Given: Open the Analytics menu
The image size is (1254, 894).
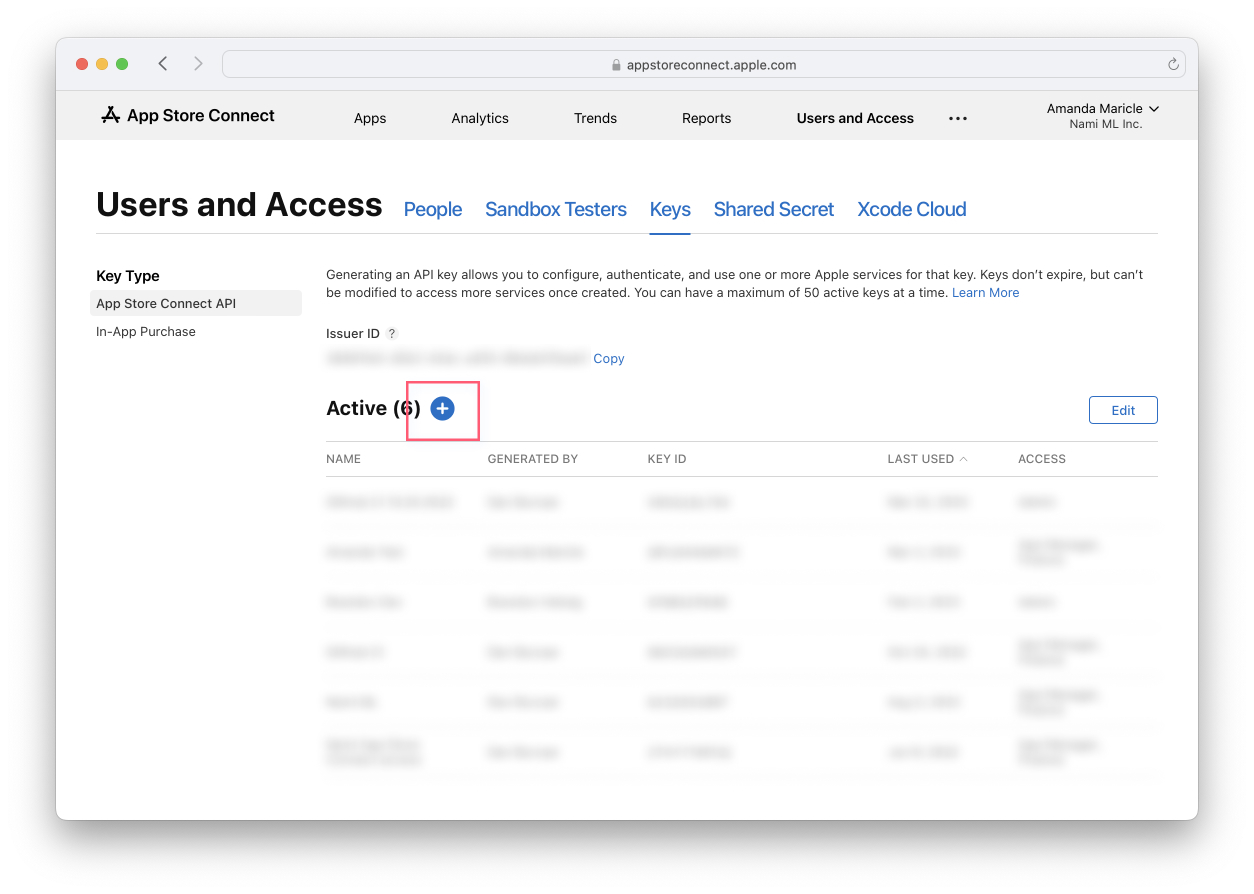Looking at the screenshot, I should click(x=480, y=118).
